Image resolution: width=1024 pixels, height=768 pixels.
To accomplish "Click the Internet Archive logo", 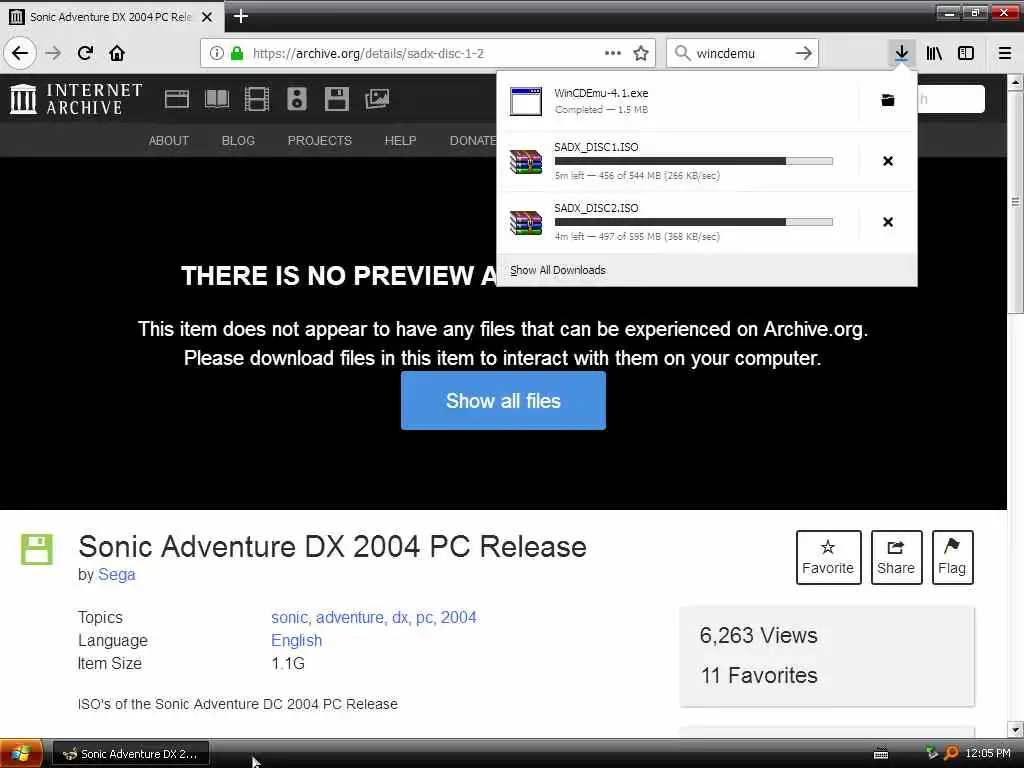I will tap(76, 99).
